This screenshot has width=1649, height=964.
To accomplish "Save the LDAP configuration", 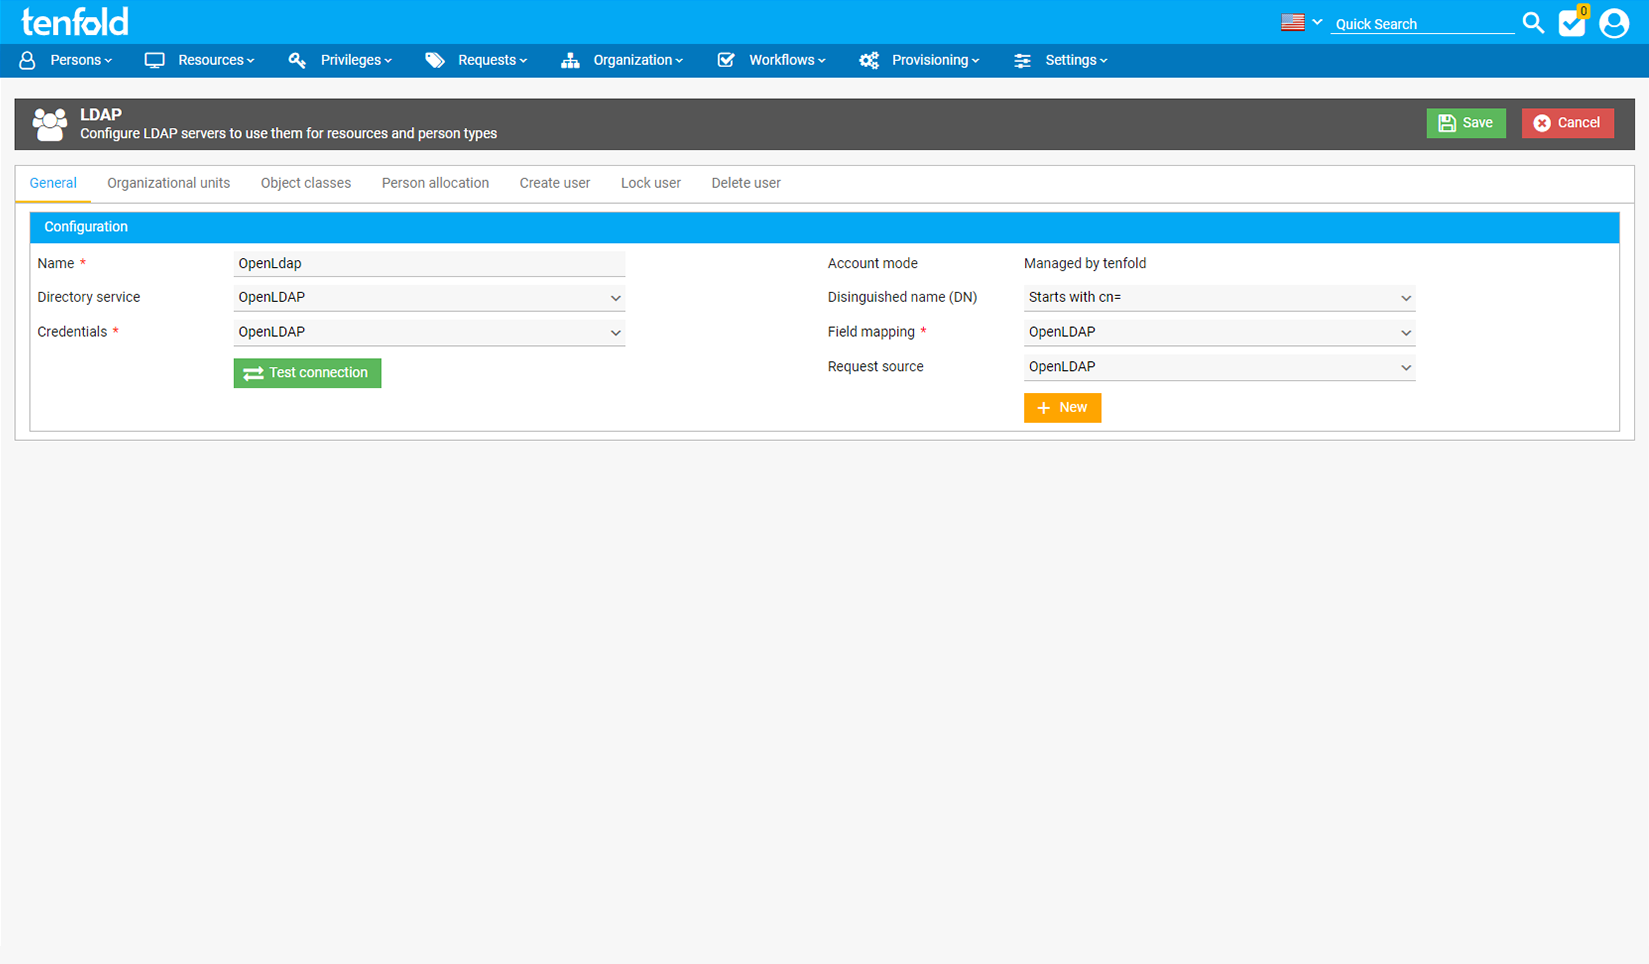I will (x=1466, y=123).
